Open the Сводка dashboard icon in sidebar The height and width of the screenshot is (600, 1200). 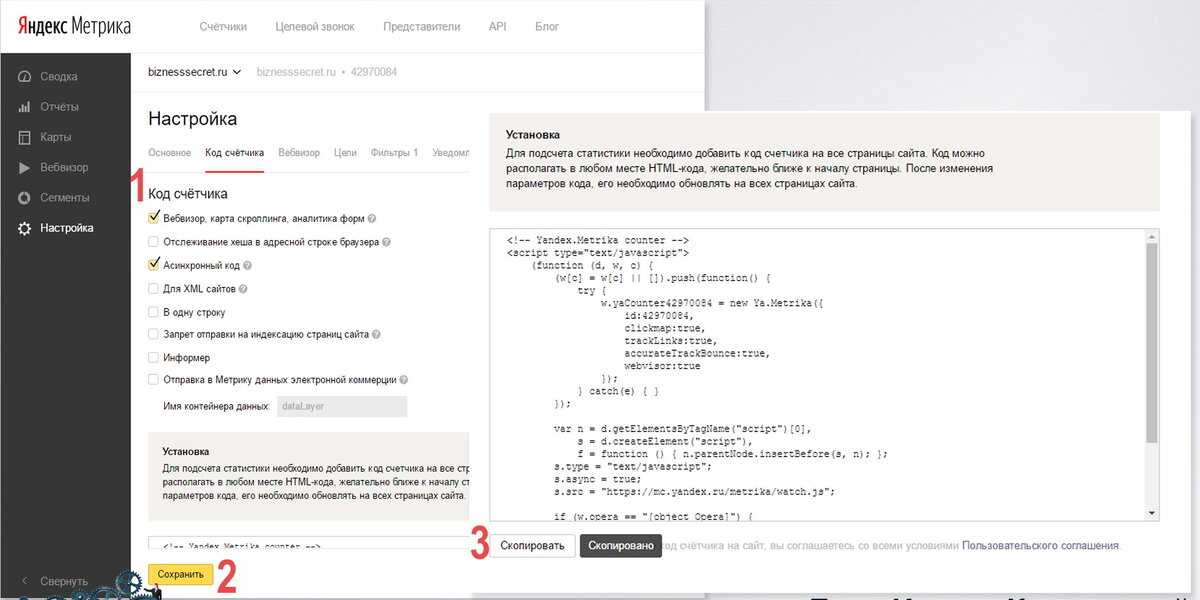25,77
